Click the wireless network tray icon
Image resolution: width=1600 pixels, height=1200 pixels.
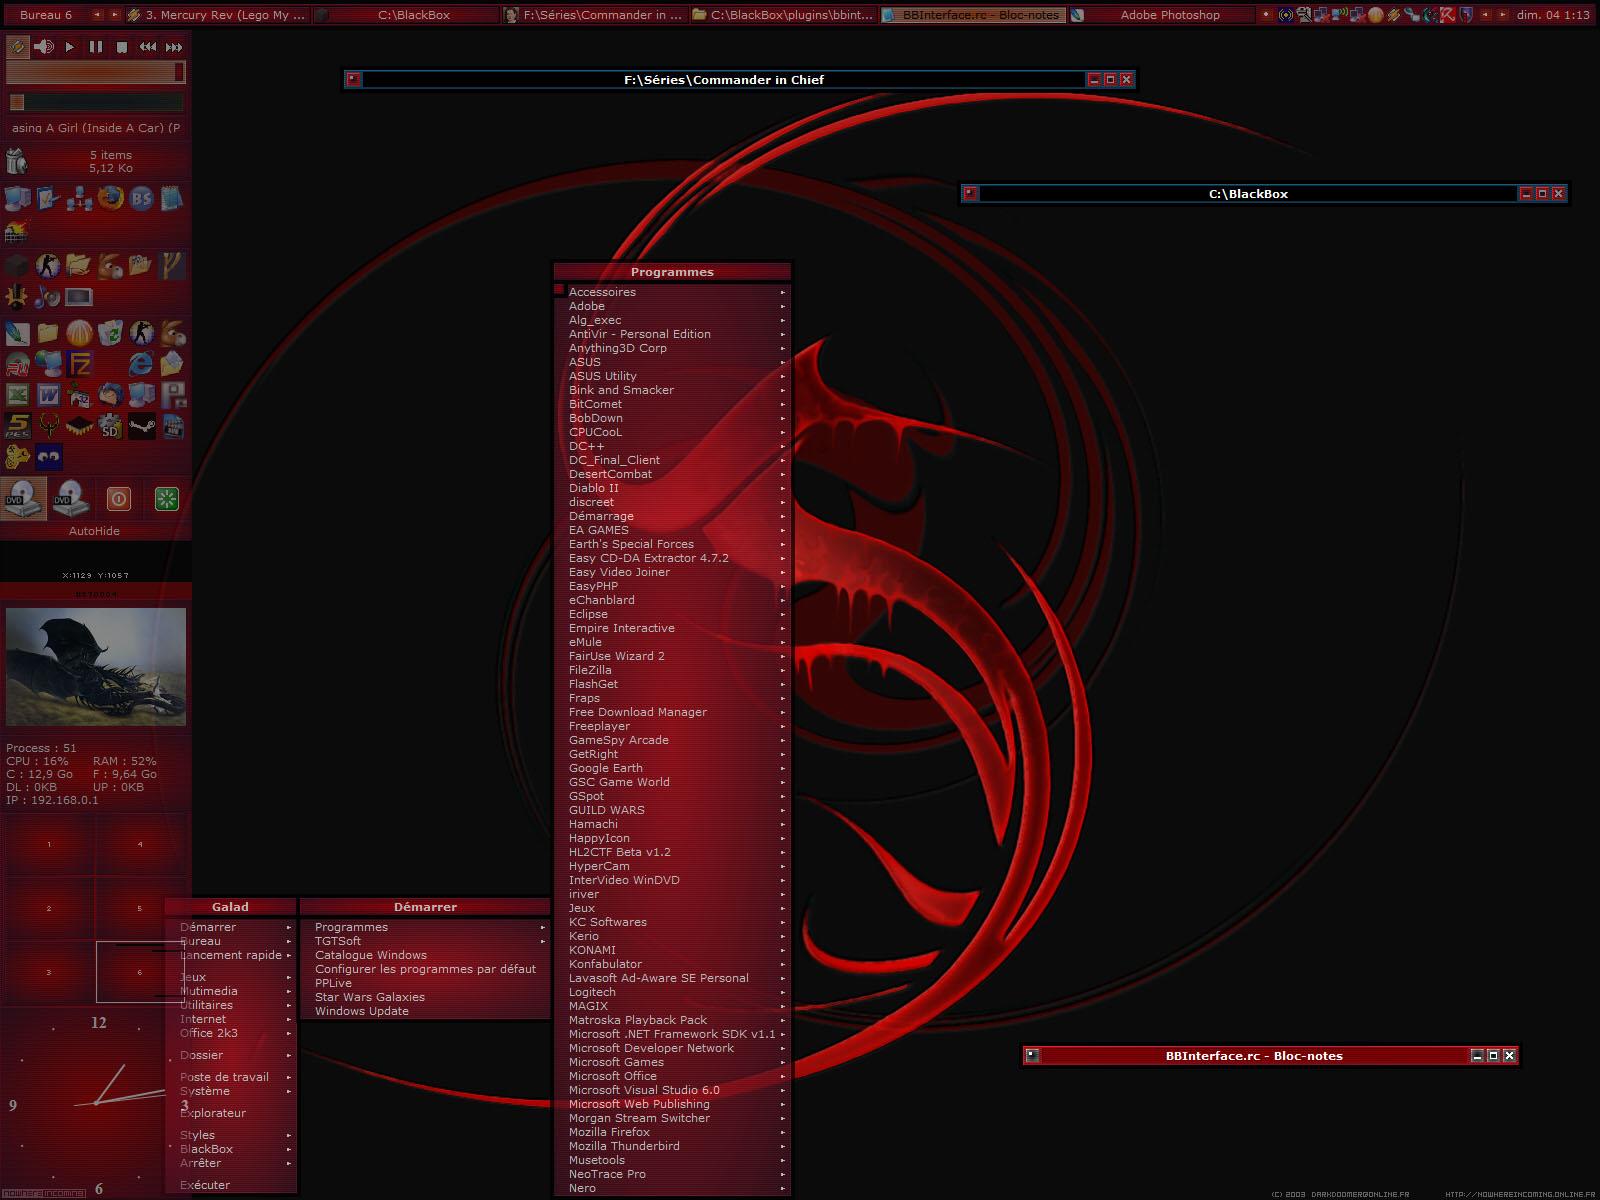point(1340,15)
